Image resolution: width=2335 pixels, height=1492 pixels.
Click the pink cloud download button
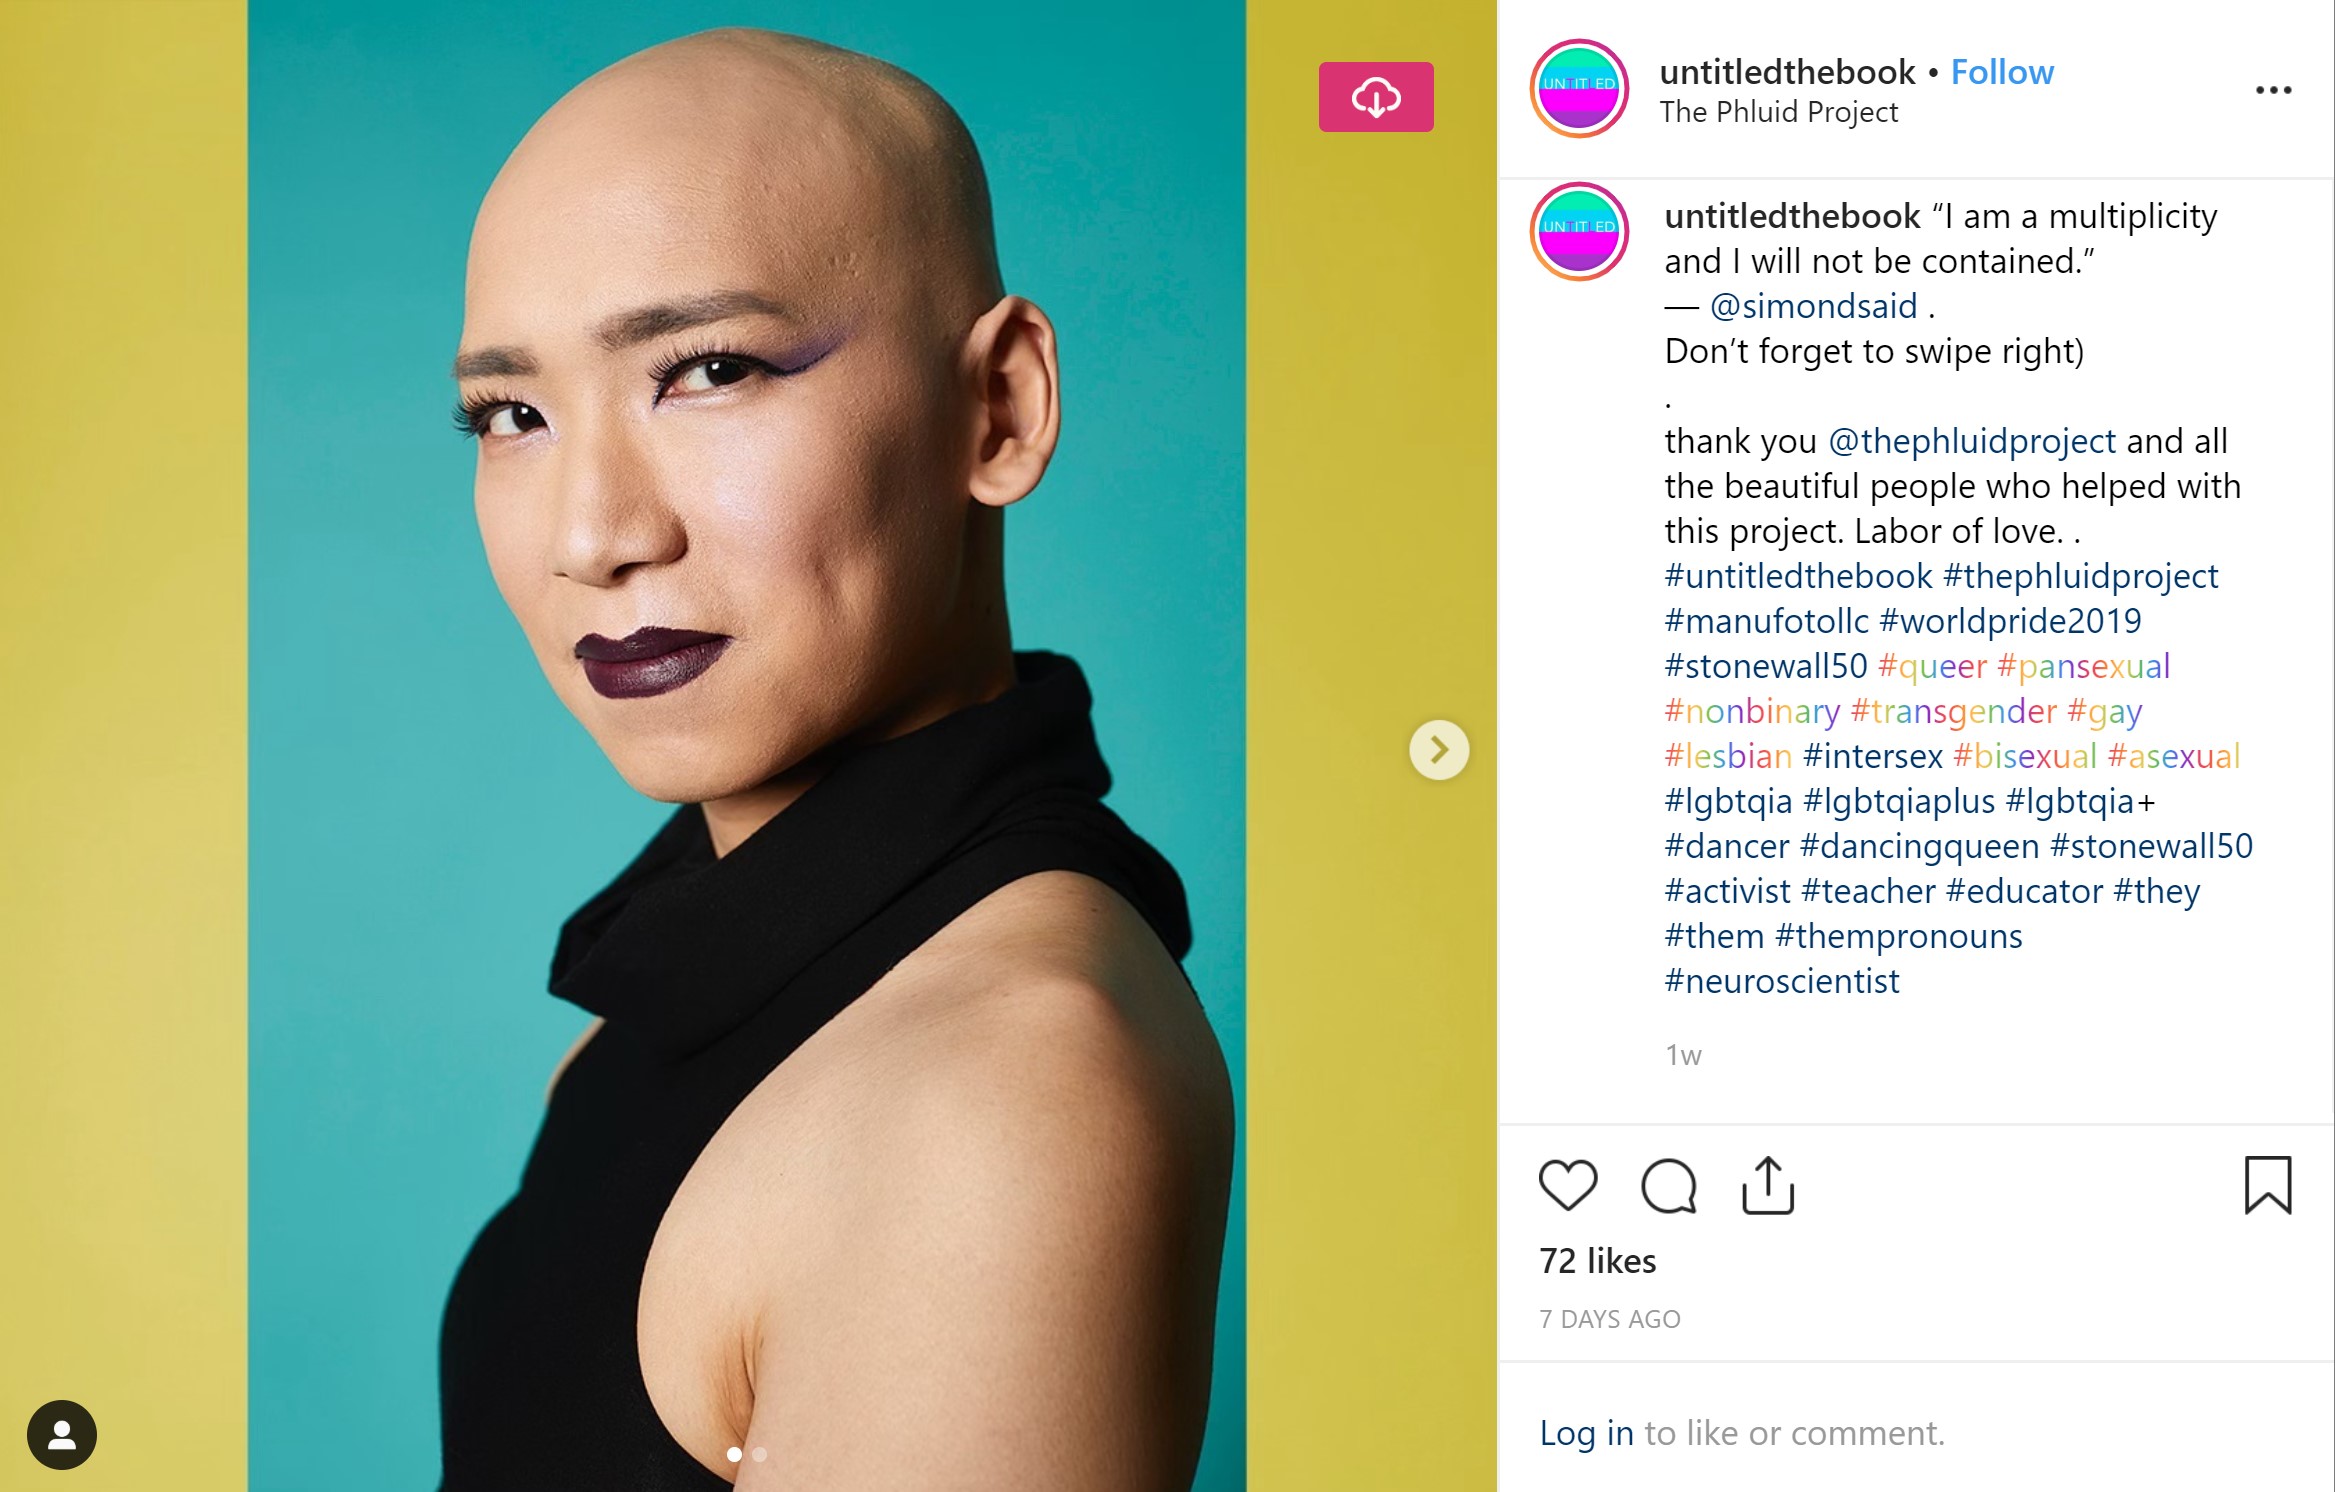pos(1375,97)
